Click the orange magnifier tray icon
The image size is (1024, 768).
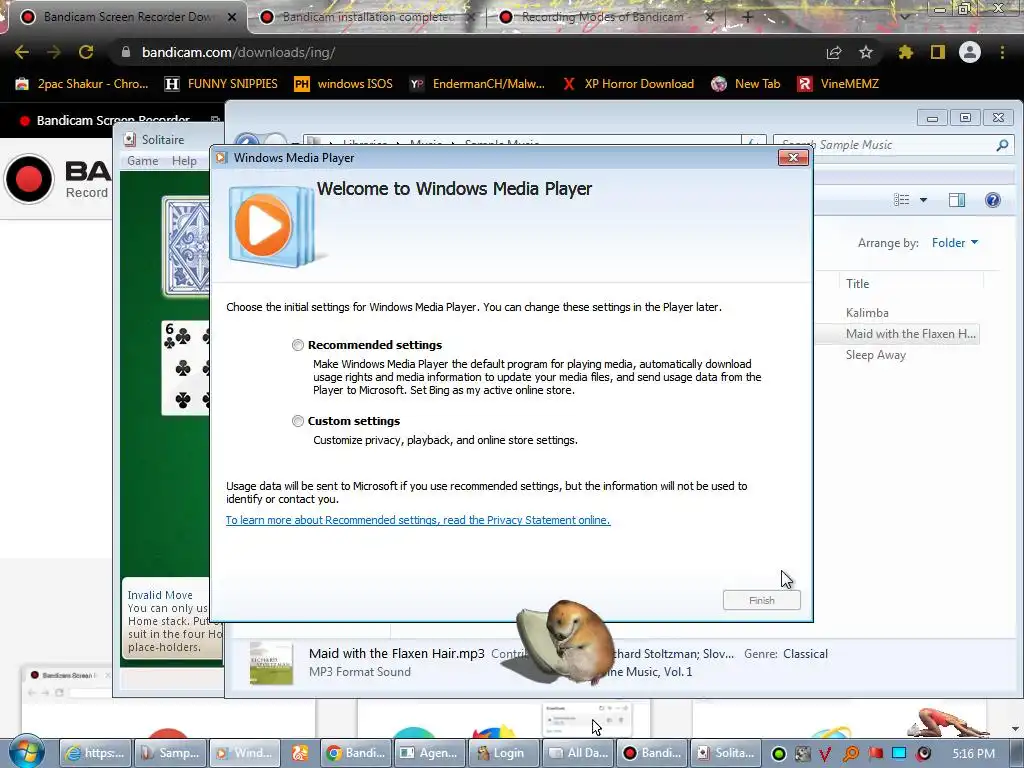pyautogui.click(x=850, y=754)
